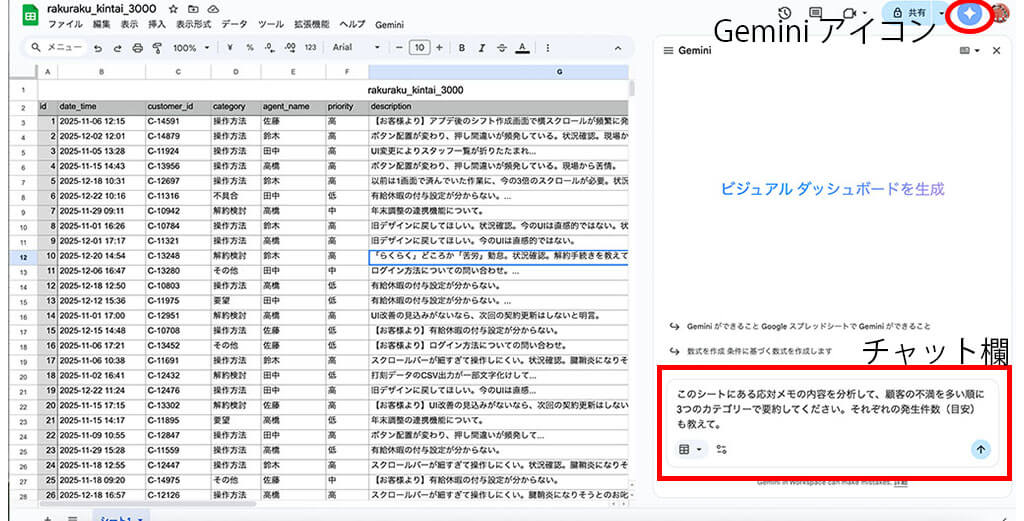
Task: Send the Gemini chat prompt
Action: click(x=980, y=449)
